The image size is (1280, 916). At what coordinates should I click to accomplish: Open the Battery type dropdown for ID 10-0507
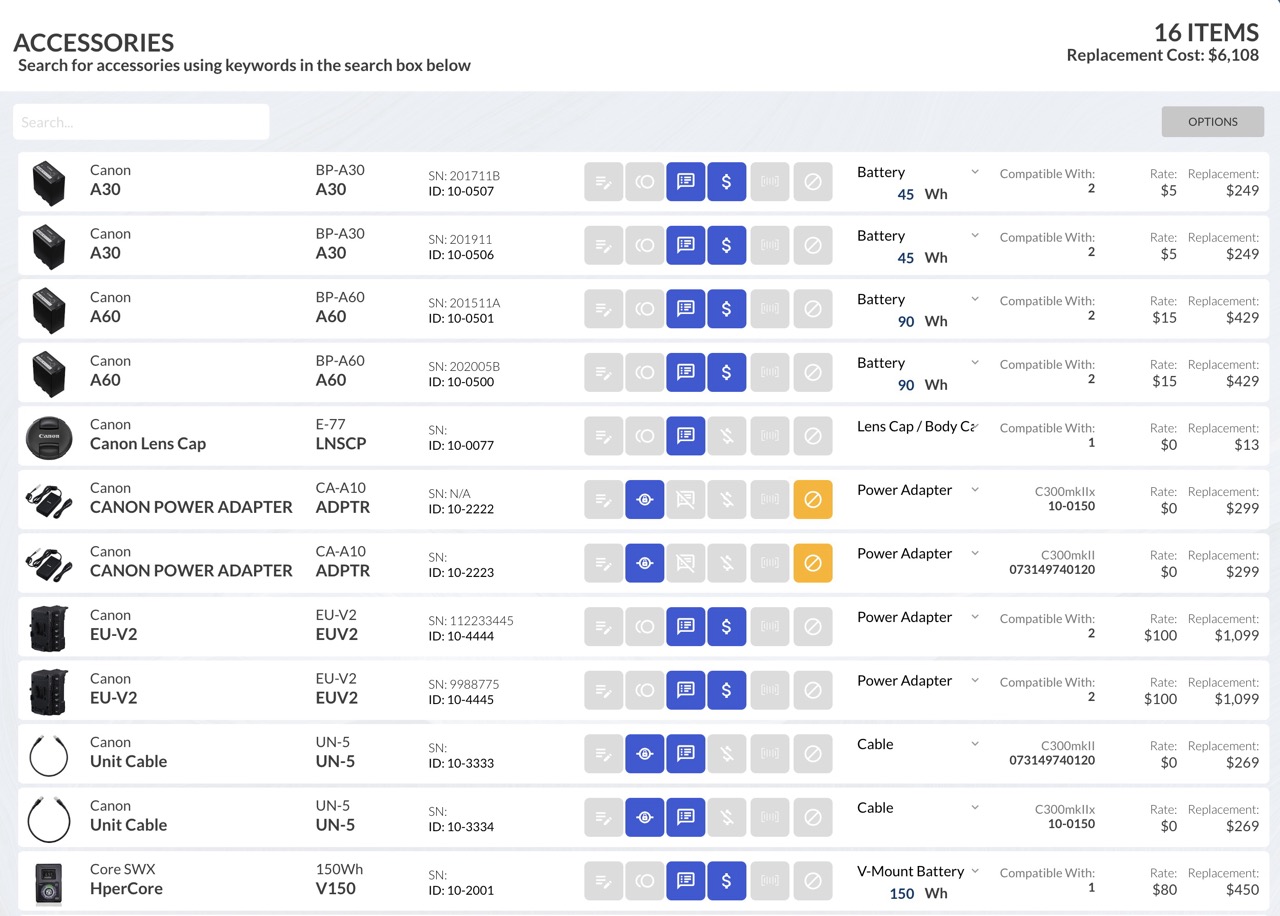[918, 172]
